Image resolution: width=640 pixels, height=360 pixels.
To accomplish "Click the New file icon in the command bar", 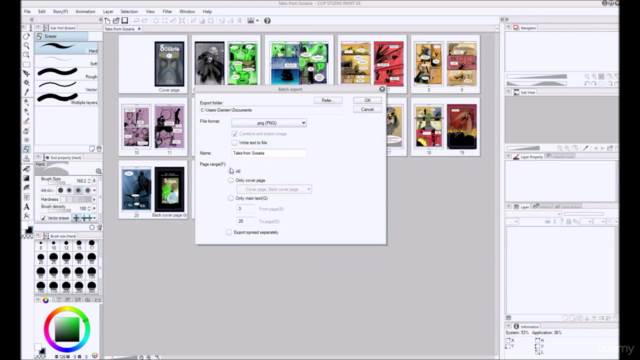I will pyautogui.click(x=107, y=21).
